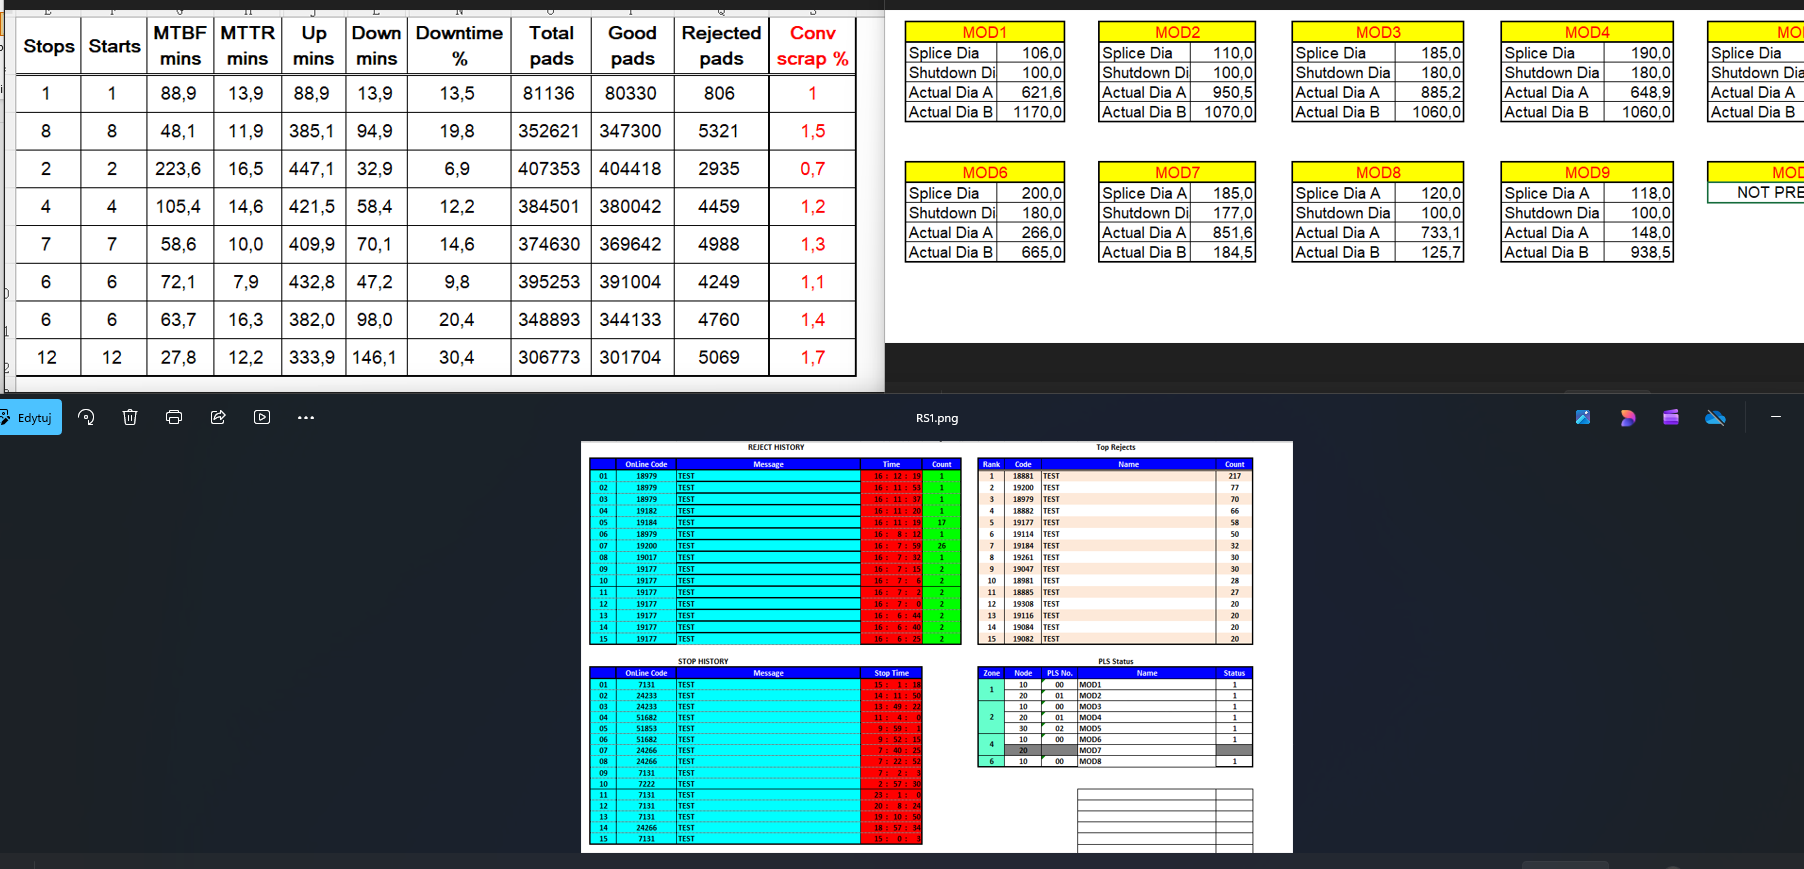Print the RS1.png image
The height and width of the screenshot is (869, 1804).
tap(174, 417)
